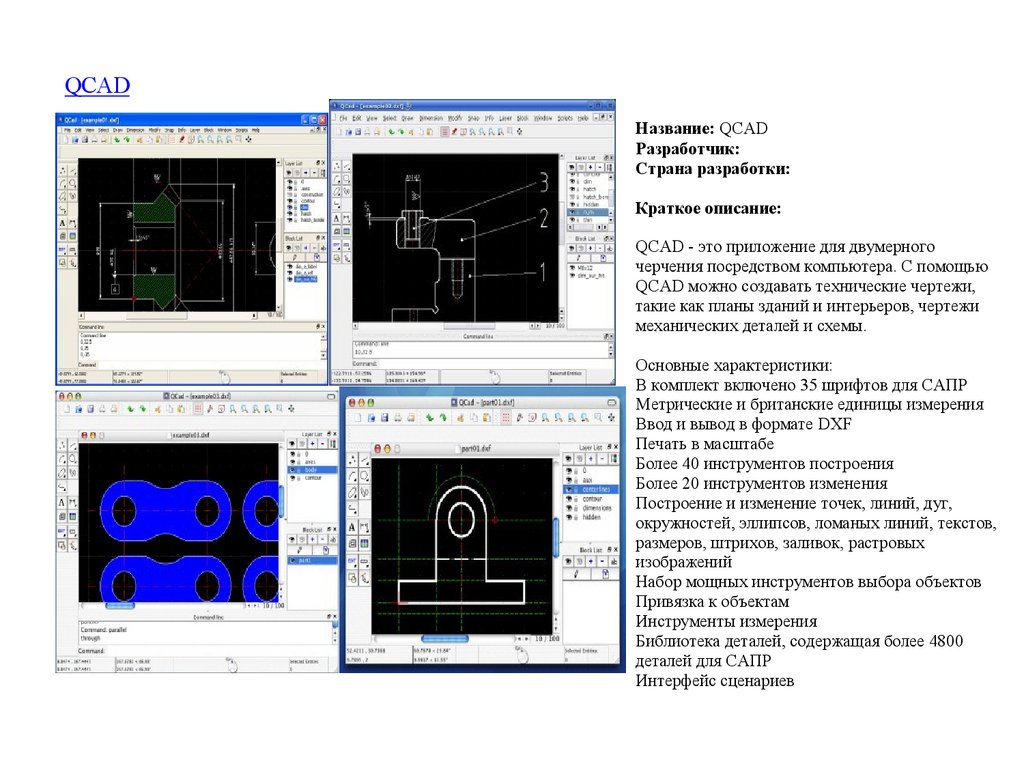The height and width of the screenshot is (768, 1024).
Task: Click add layer plus button in part01.dxf window
Action: (590, 459)
